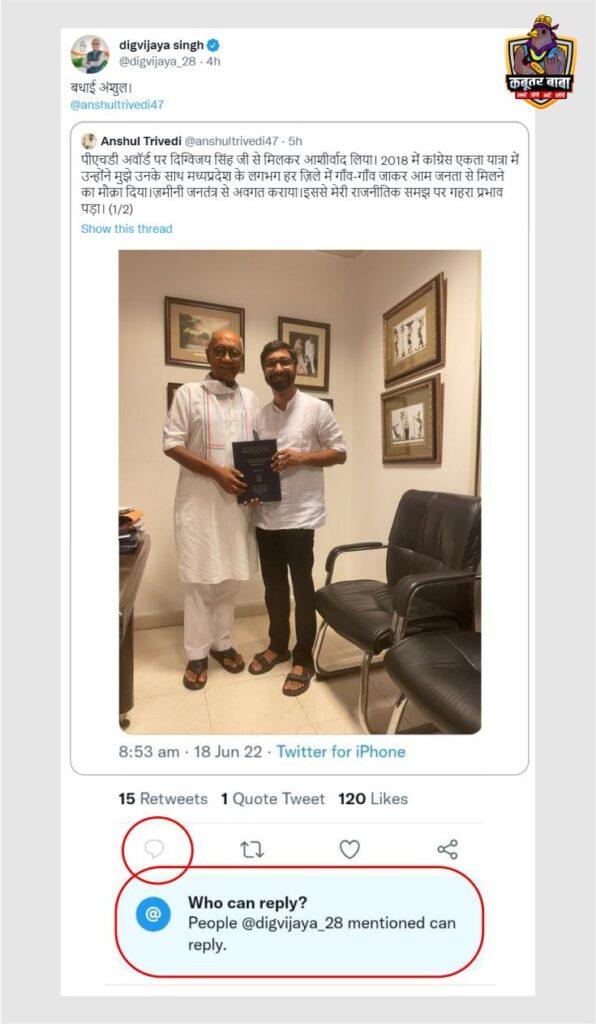Like the tweet with heart icon
Image resolution: width=596 pixels, height=1024 pixels.
350,849
